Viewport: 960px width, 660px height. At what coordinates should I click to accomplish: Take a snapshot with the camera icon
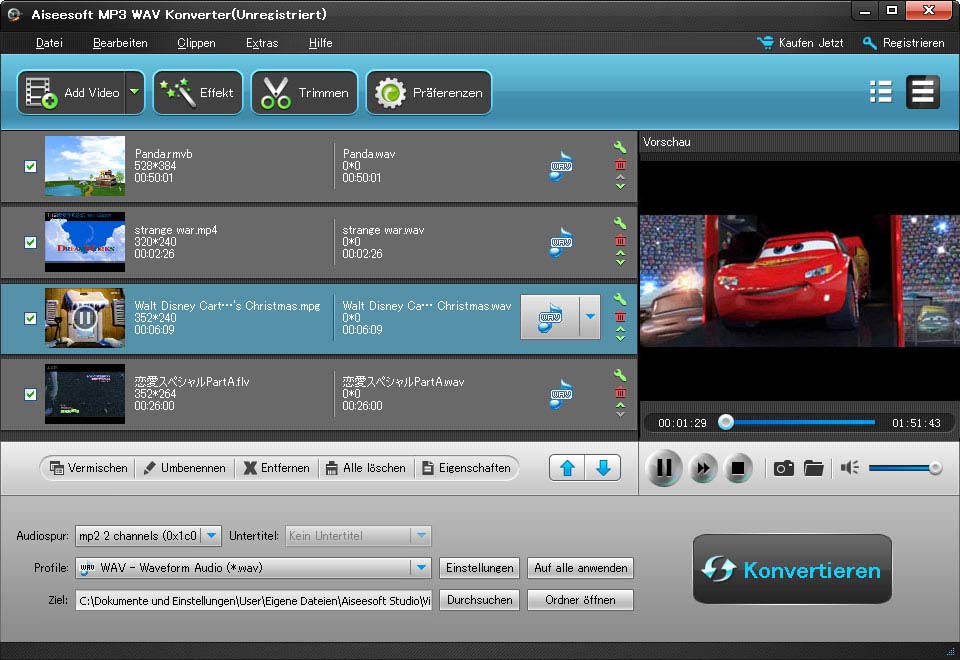point(784,468)
